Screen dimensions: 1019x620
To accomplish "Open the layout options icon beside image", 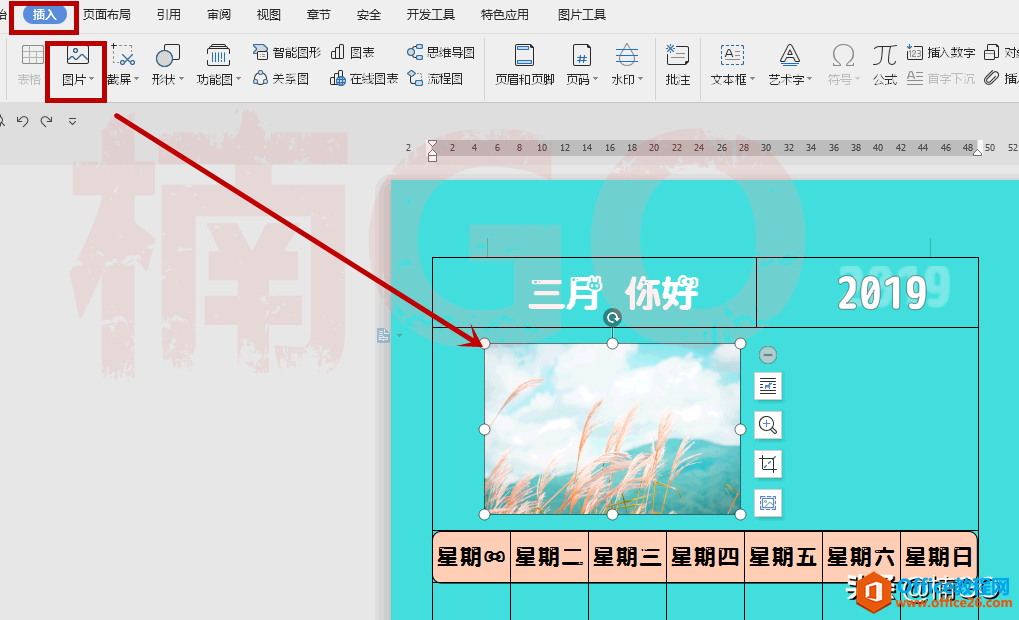I will [x=767, y=386].
